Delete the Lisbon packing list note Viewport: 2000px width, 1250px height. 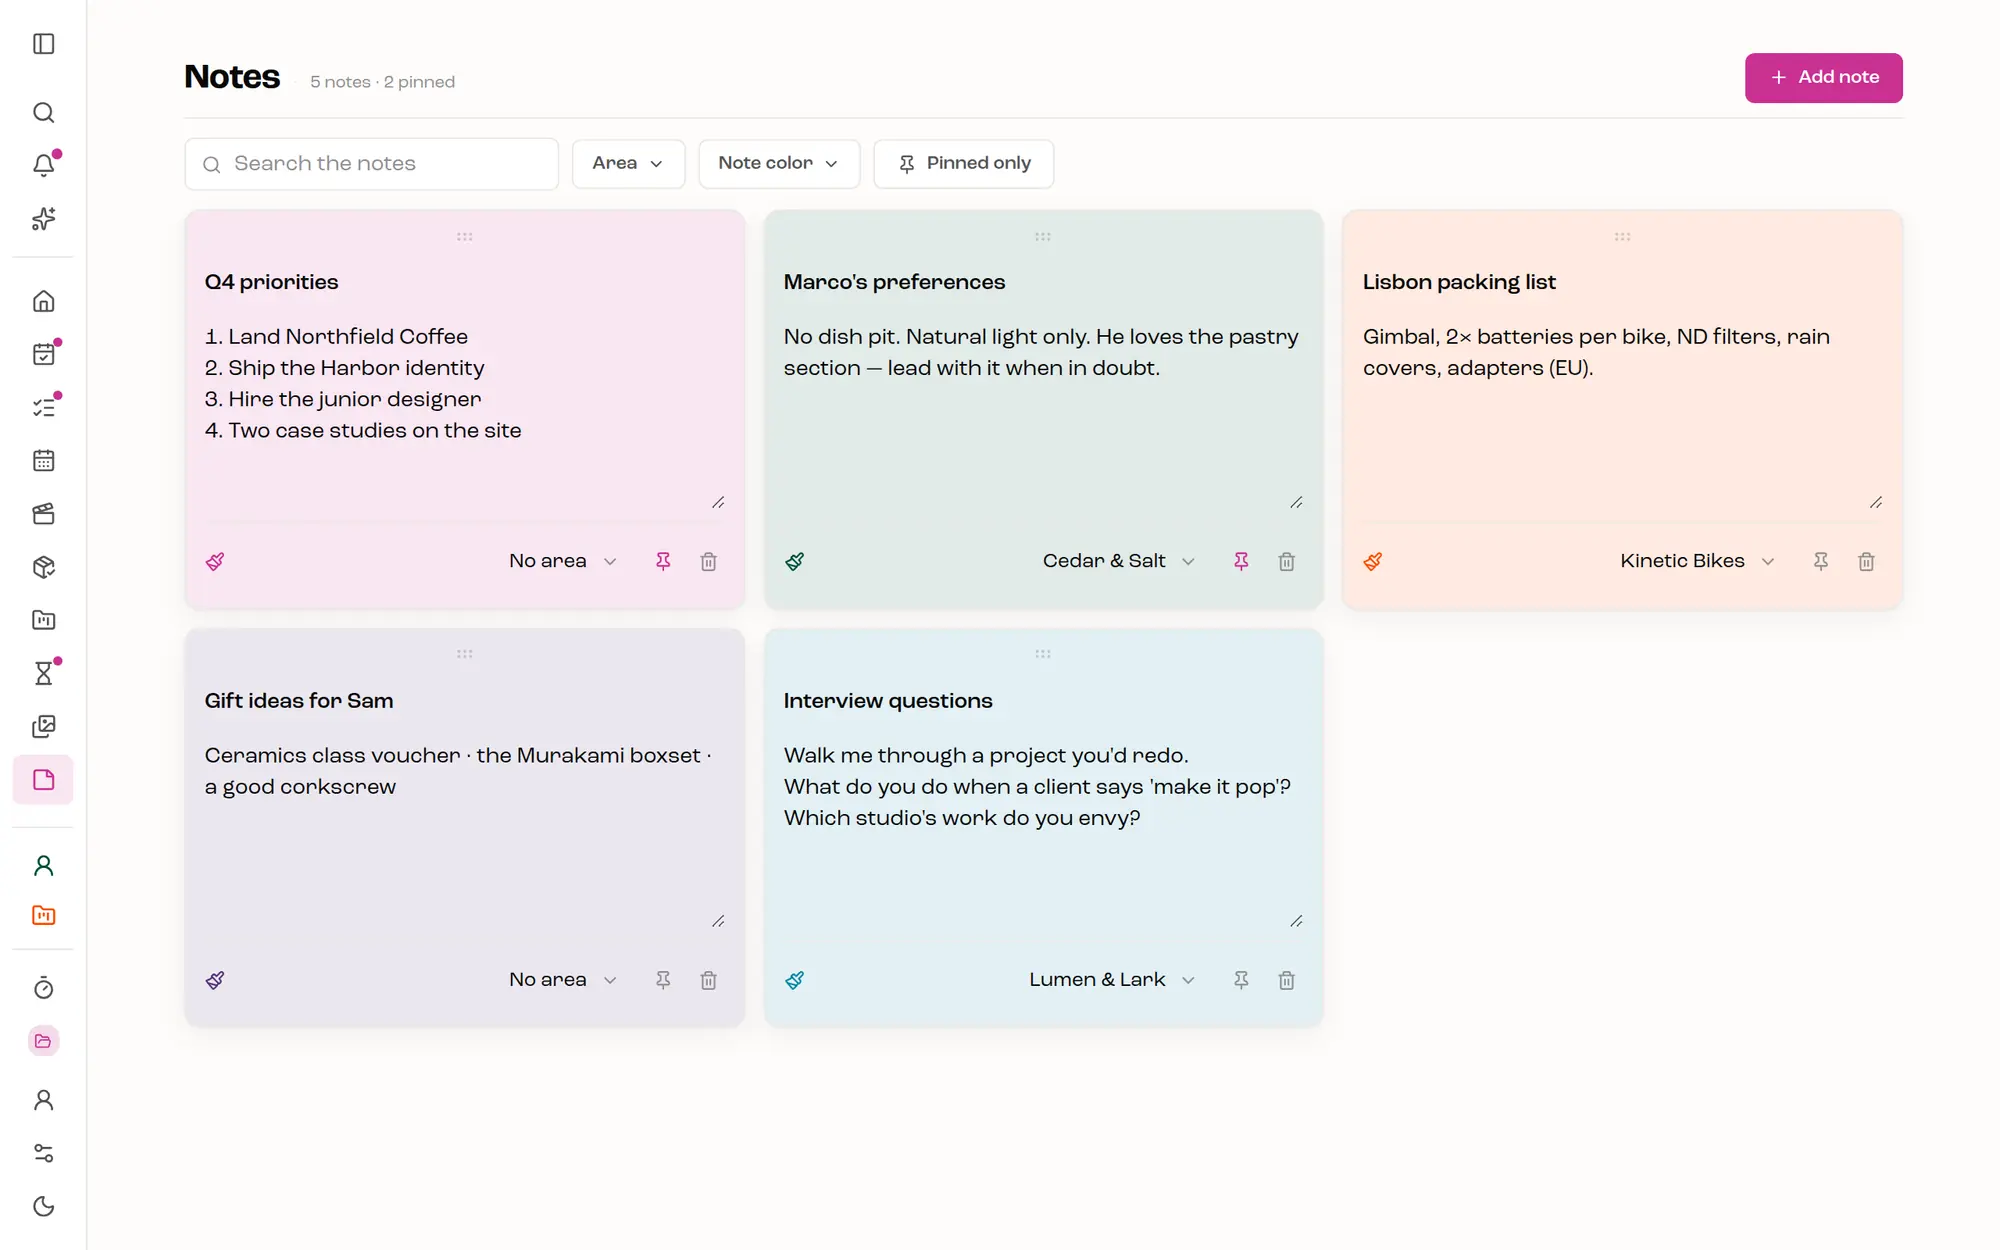[x=1866, y=561]
